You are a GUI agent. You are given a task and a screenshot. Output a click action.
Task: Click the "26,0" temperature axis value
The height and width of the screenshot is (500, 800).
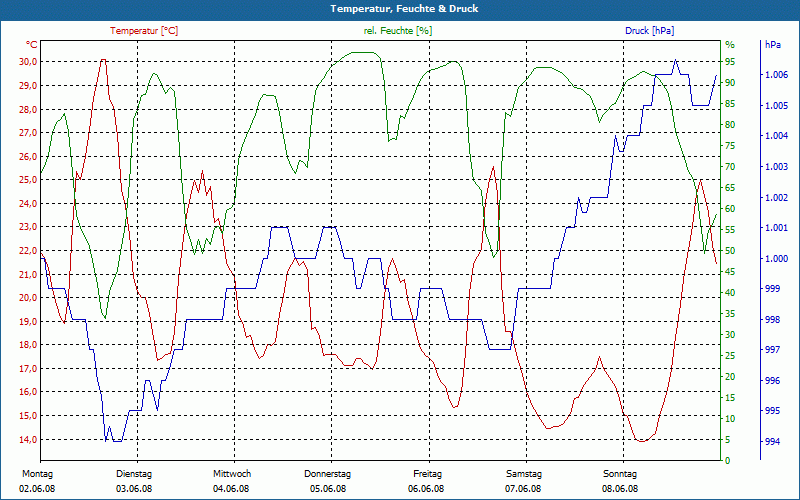[29, 156]
